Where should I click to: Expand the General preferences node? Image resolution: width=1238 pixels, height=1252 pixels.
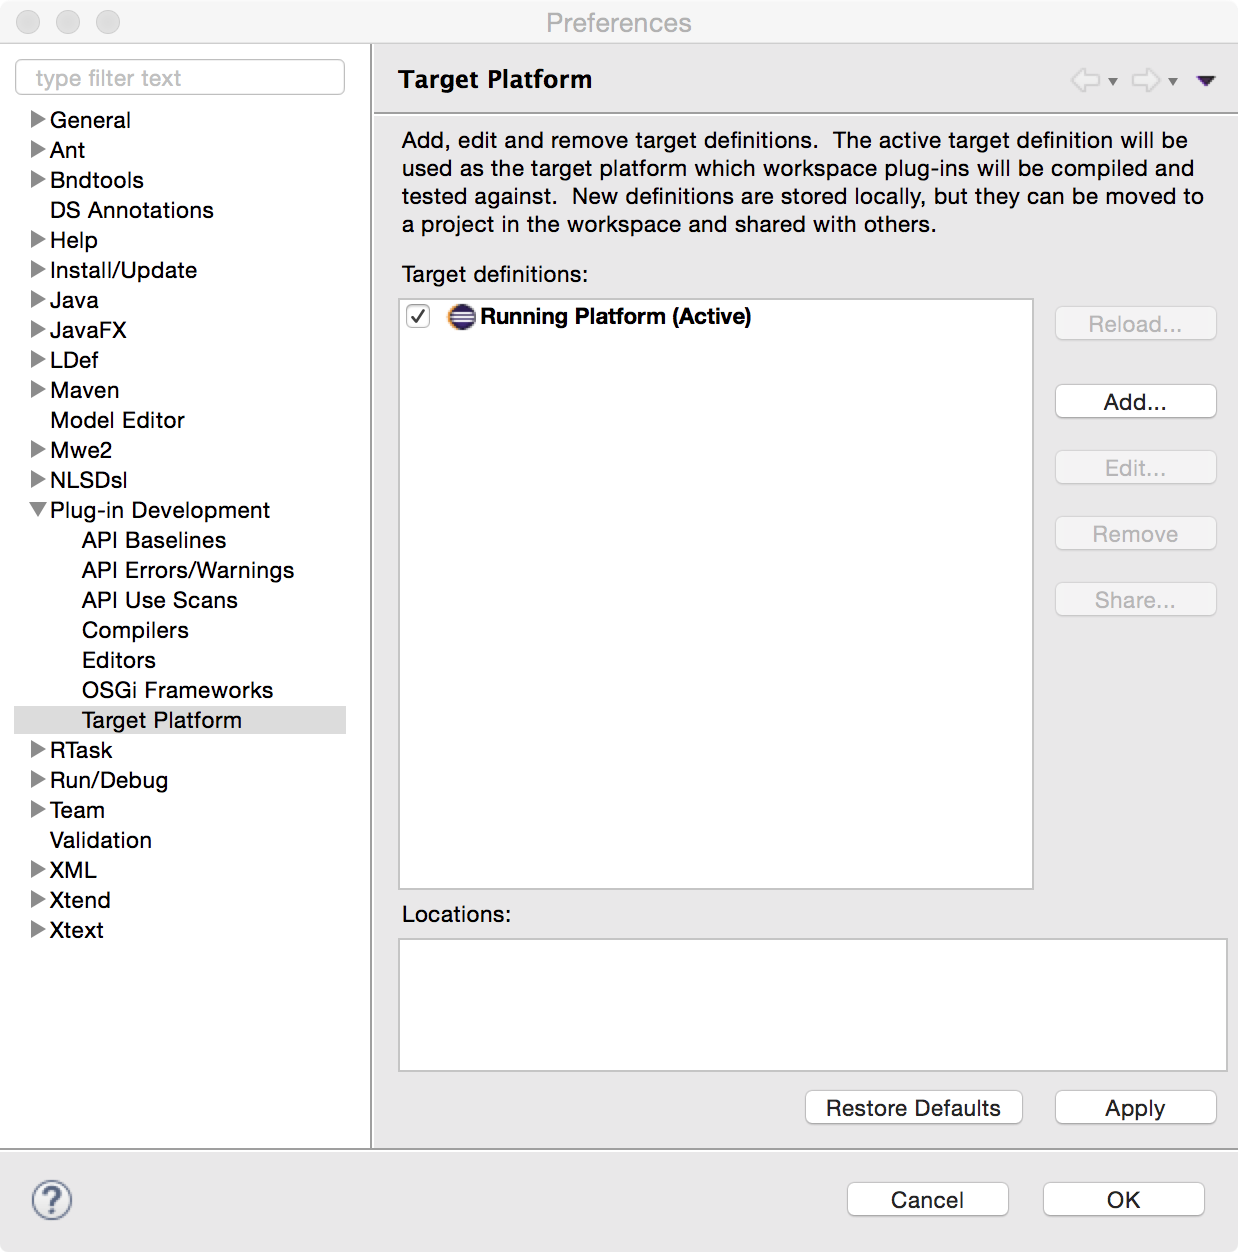(38, 120)
